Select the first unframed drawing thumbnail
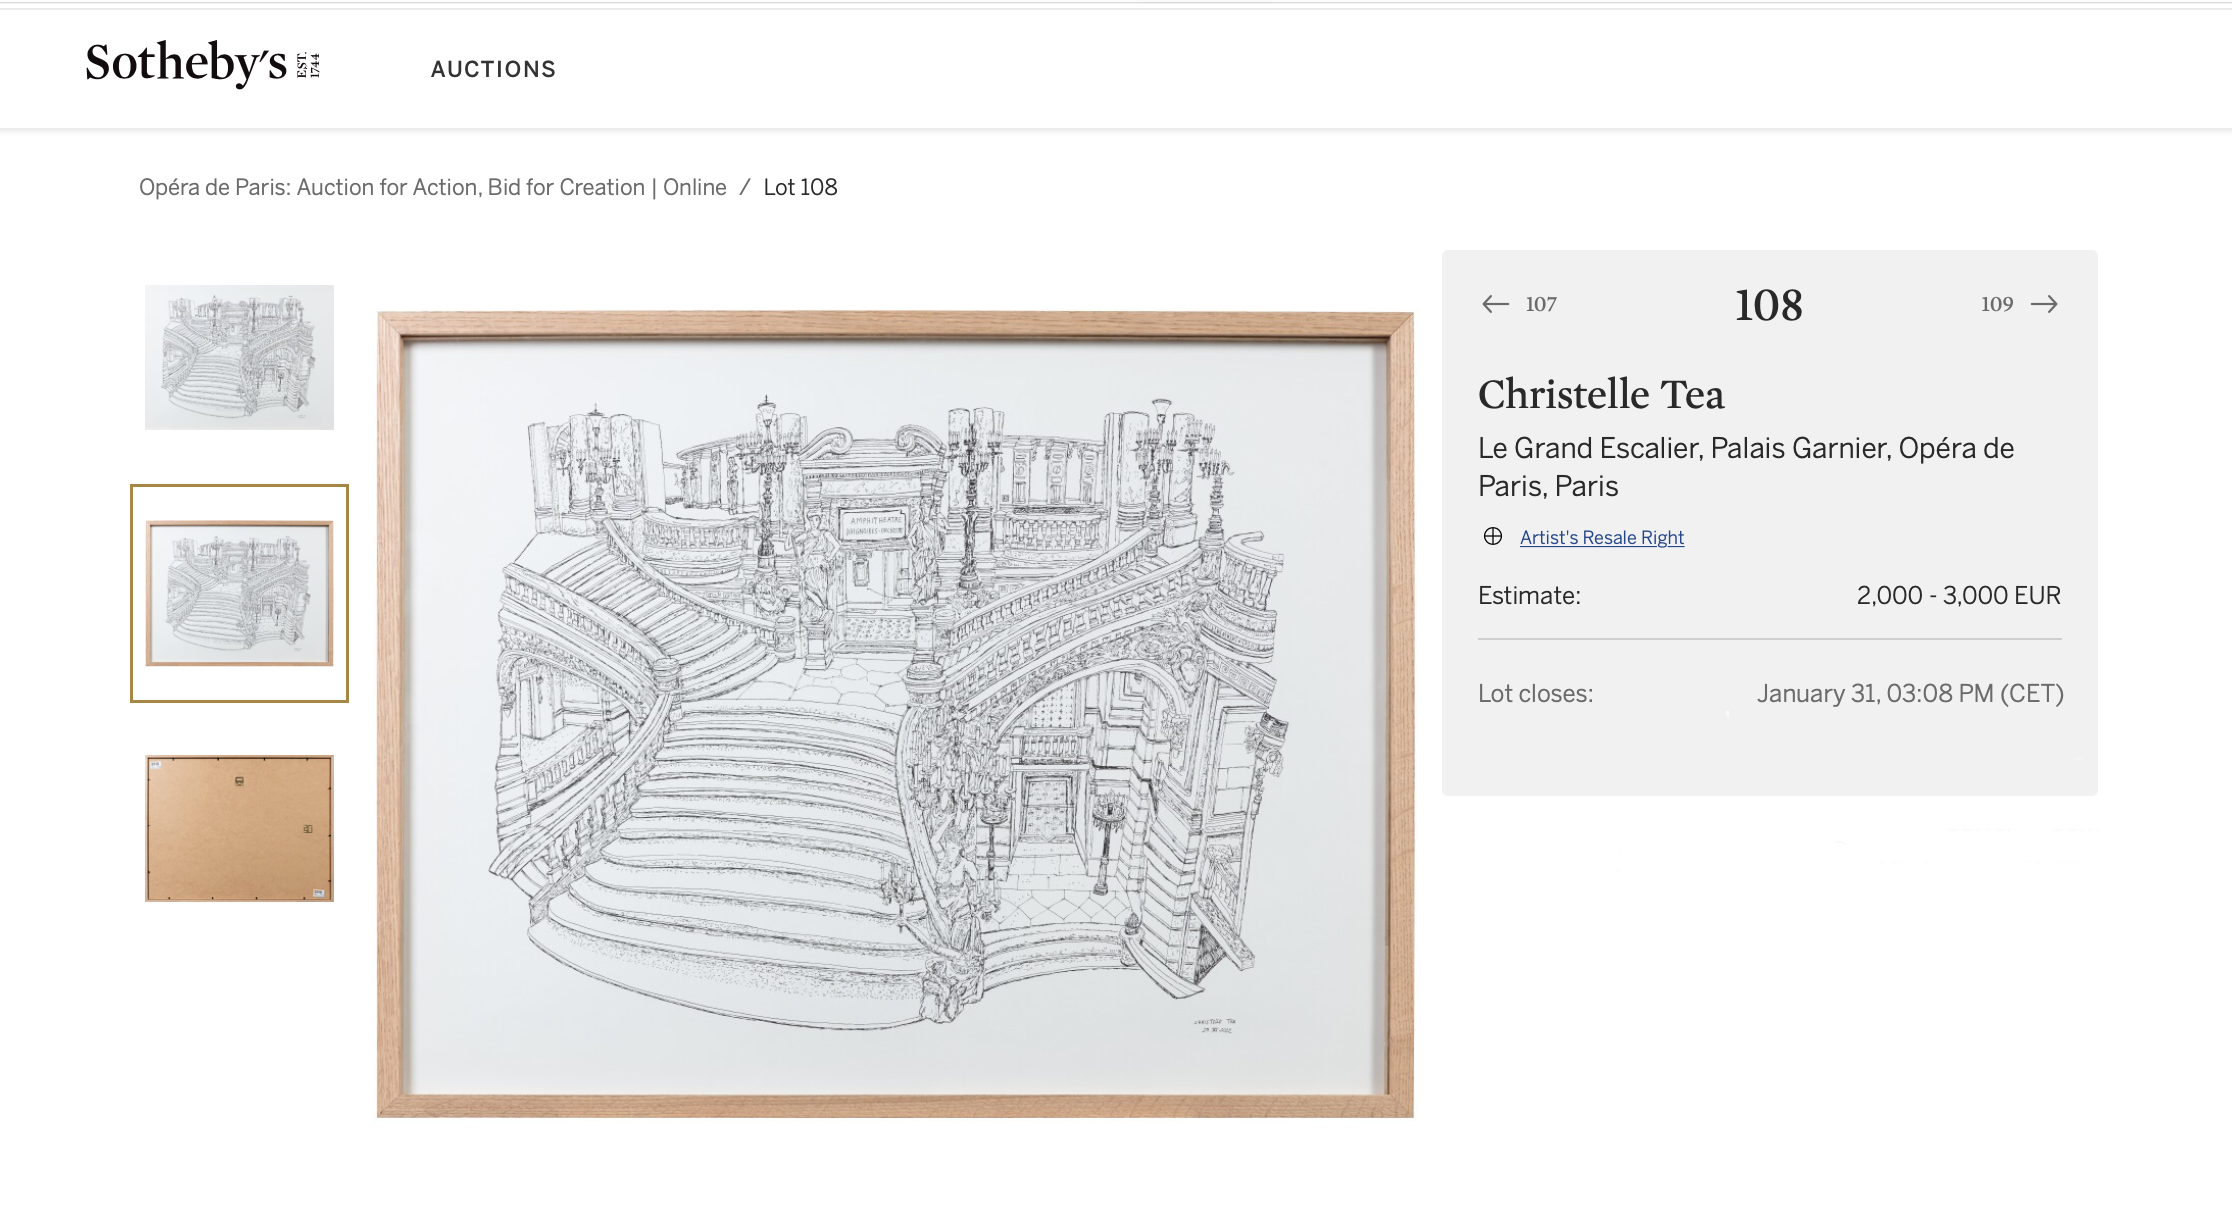The height and width of the screenshot is (1206, 2232). click(239, 357)
